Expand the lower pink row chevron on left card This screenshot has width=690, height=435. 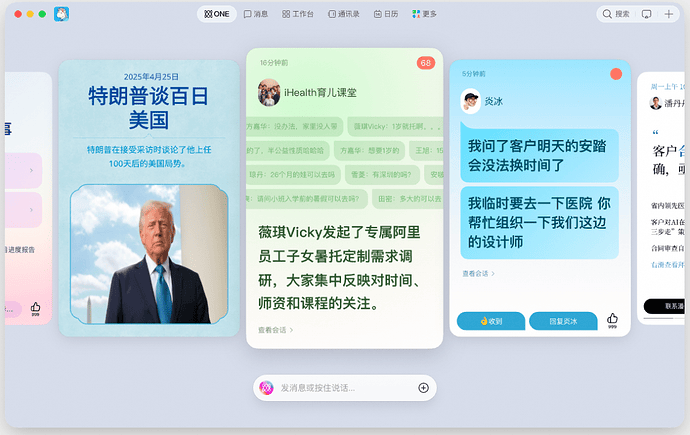(31, 210)
